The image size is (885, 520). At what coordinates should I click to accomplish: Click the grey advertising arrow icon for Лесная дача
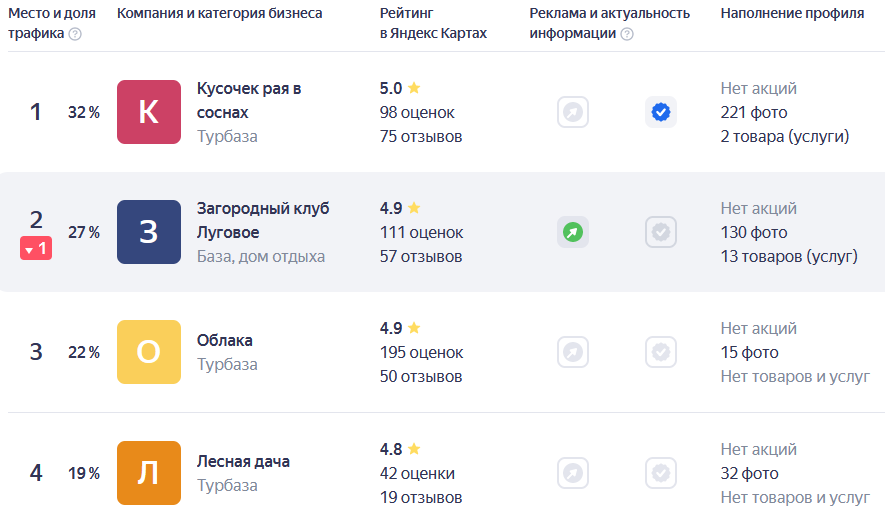click(x=573, y=473)
